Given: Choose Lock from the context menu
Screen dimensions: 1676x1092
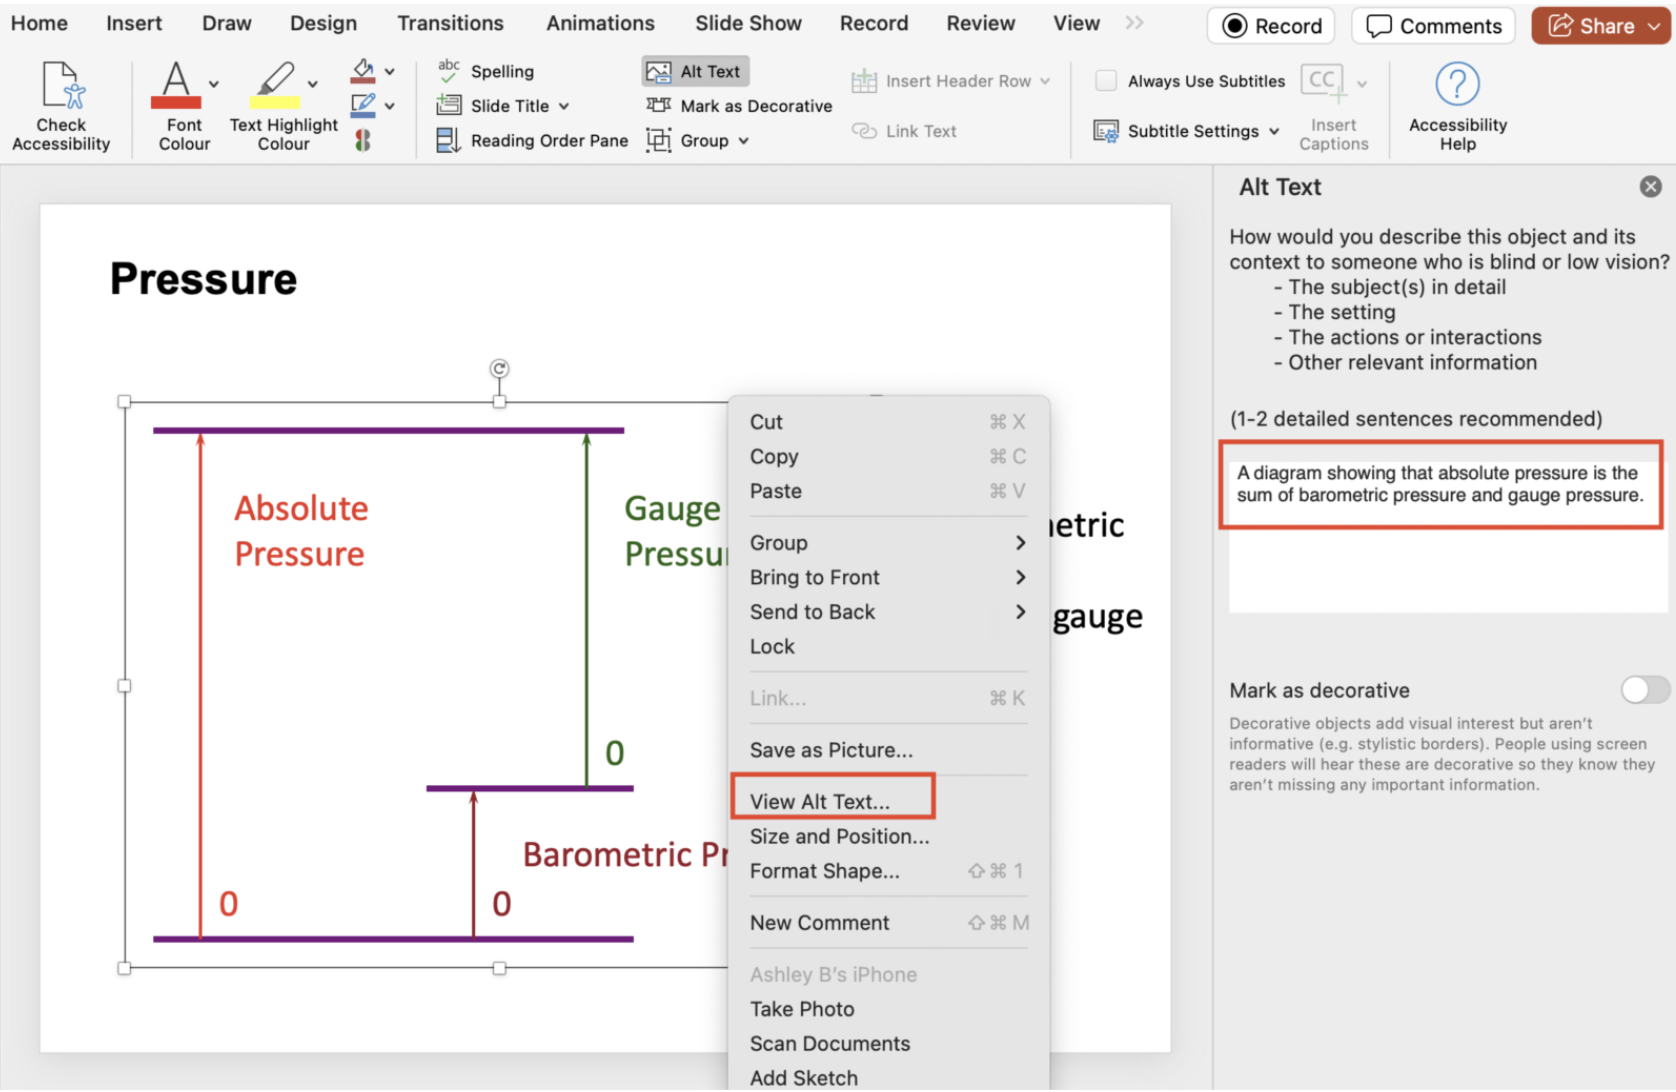Looking at the screenshot, I should [x=888, y=646].
